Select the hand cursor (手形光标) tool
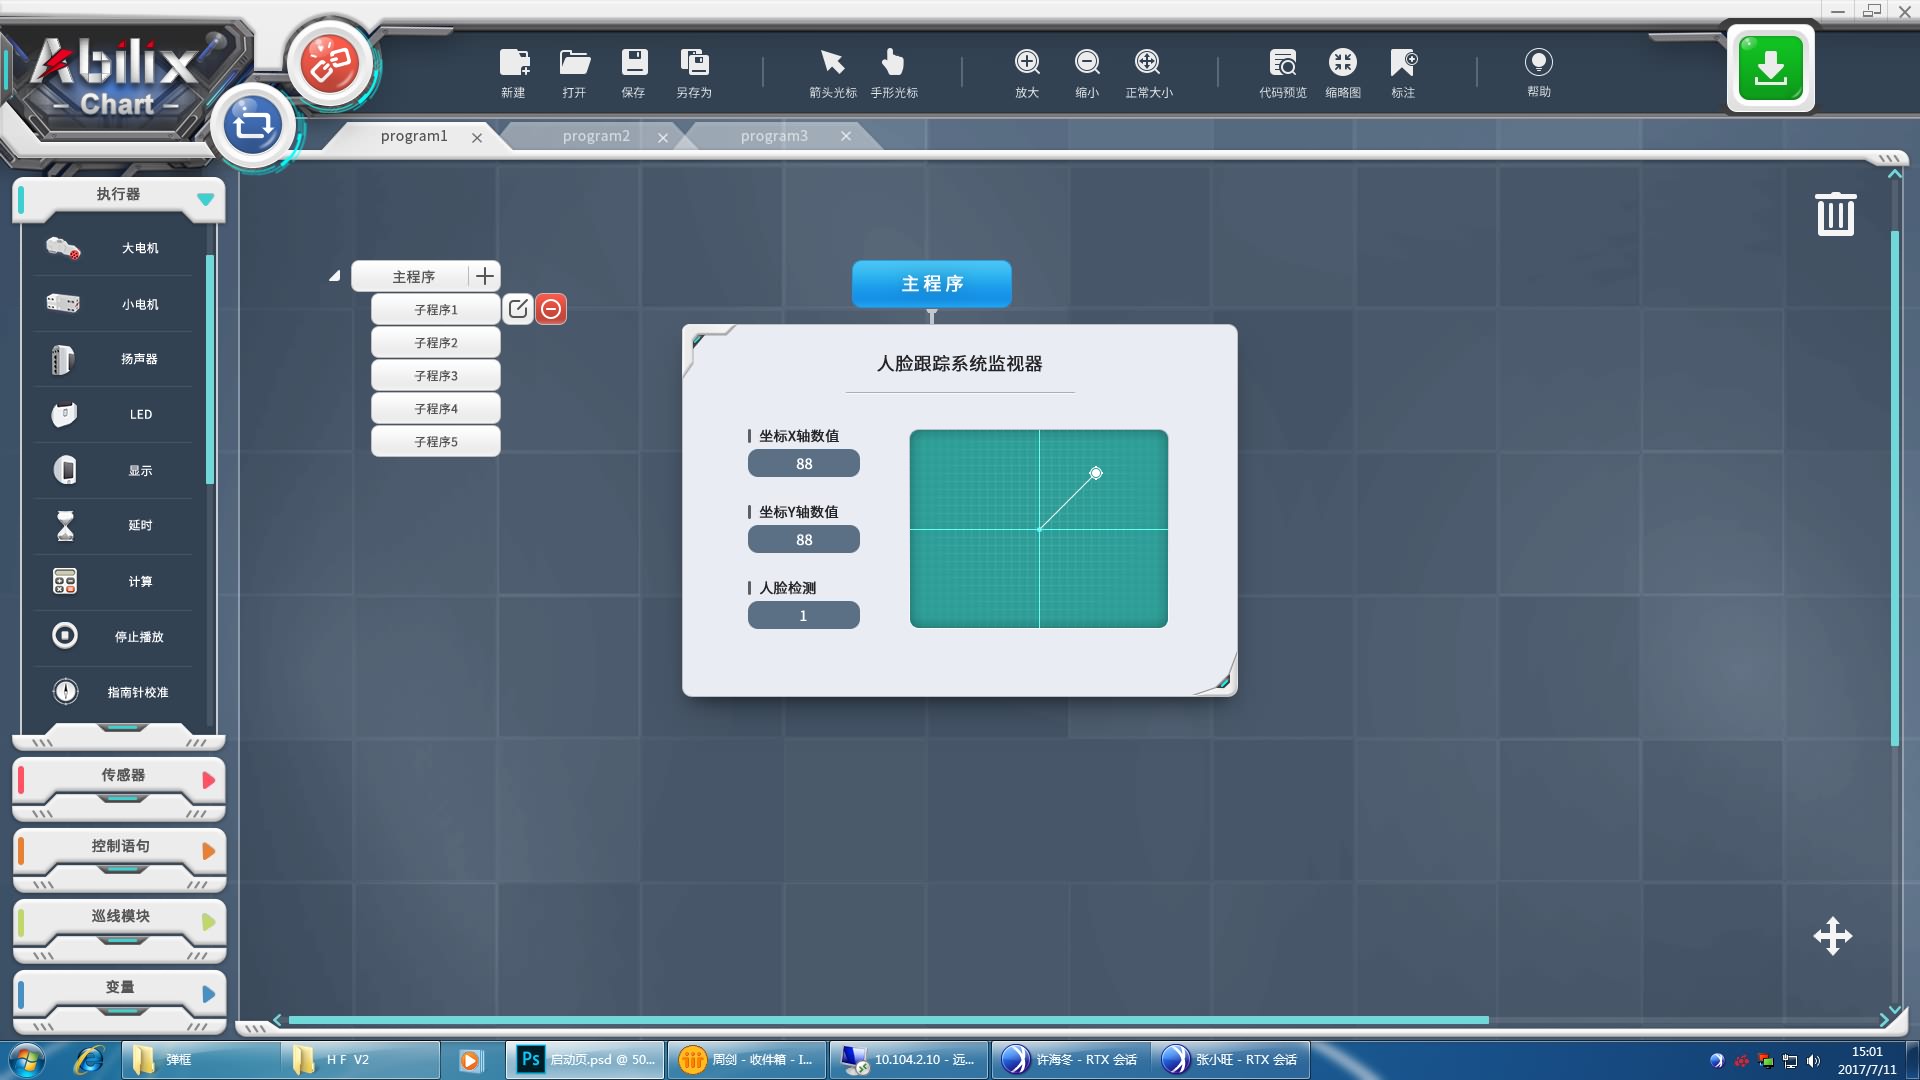 (893, 63)
